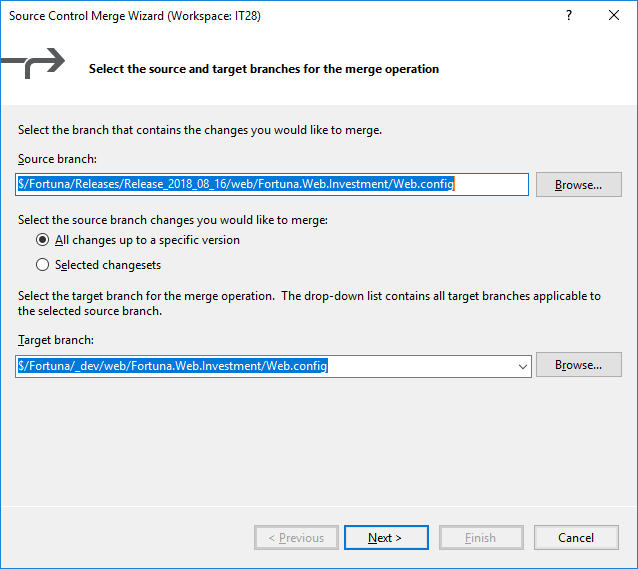Click the 'Source branch:' field label

[x=57, y=160]
